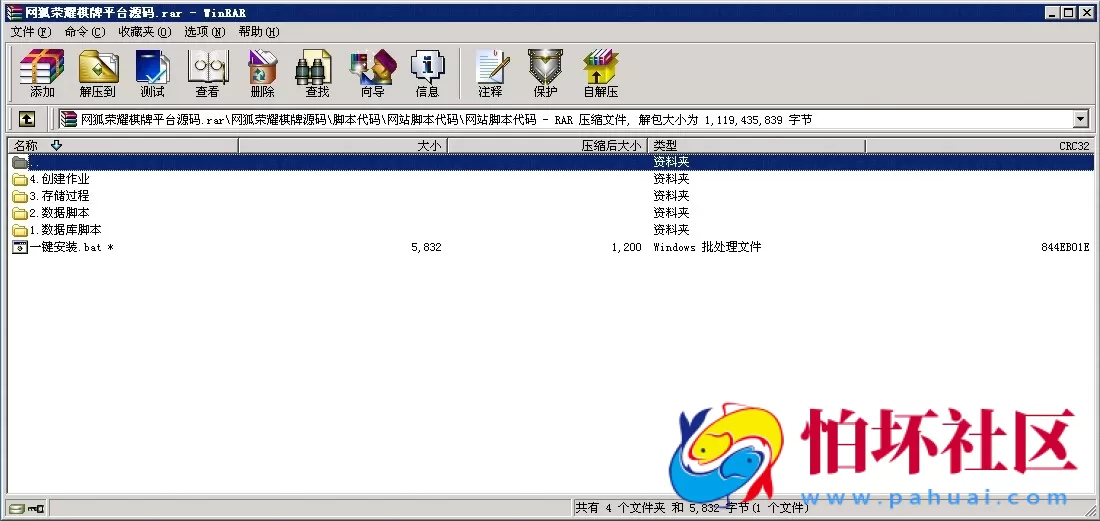
Task: Click the CRC32 value 844EB01E
Action: click(x=1066, y=247)
